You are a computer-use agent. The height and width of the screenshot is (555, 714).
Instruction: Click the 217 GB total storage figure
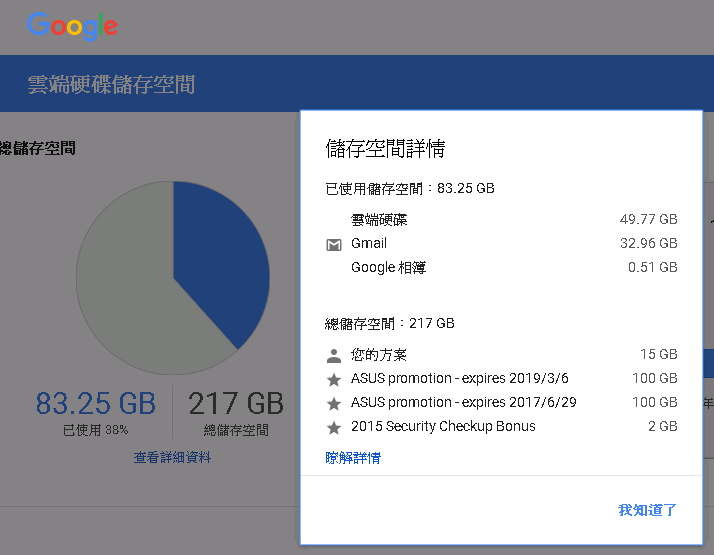point(236,403)
